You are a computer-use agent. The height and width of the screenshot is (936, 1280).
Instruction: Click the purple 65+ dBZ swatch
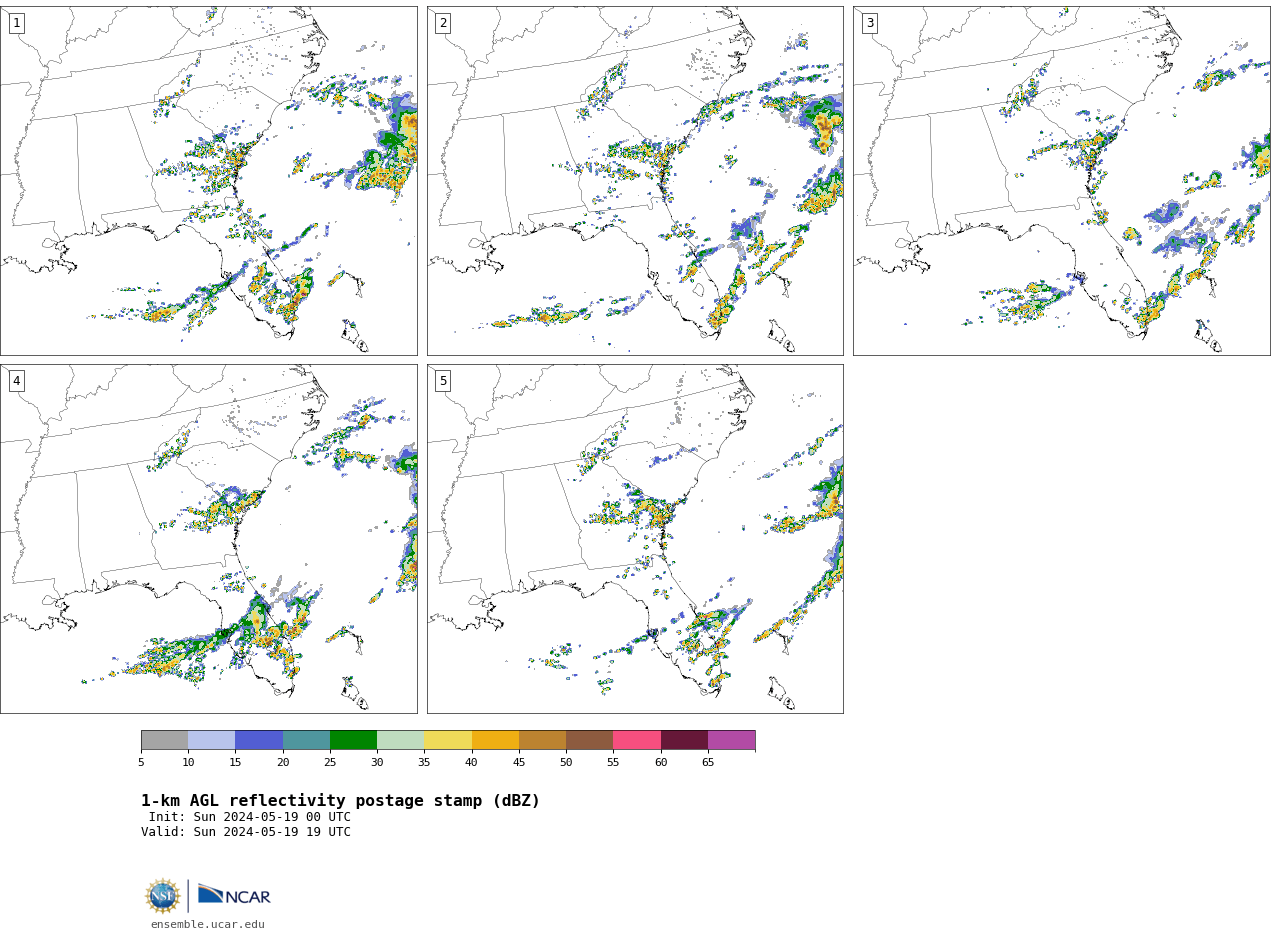click(x=731, y=740)
